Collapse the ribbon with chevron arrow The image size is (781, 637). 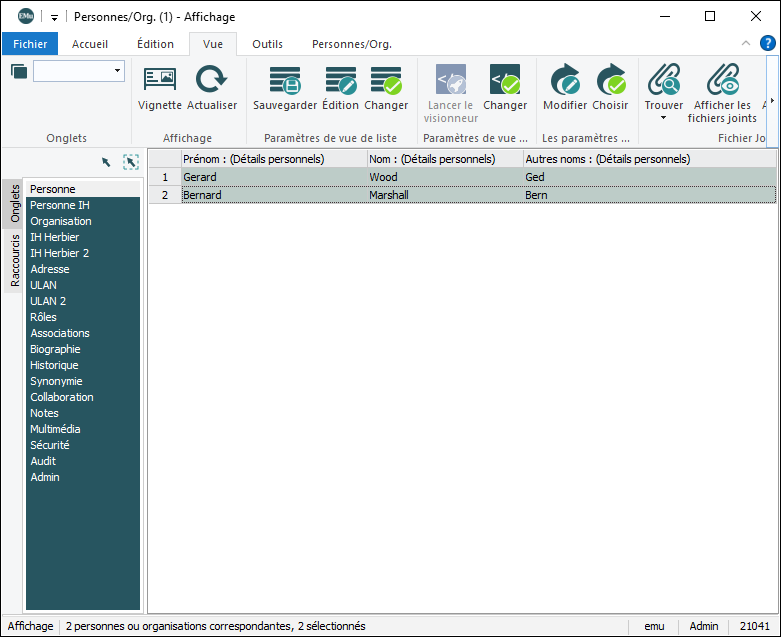coord(746,43)
